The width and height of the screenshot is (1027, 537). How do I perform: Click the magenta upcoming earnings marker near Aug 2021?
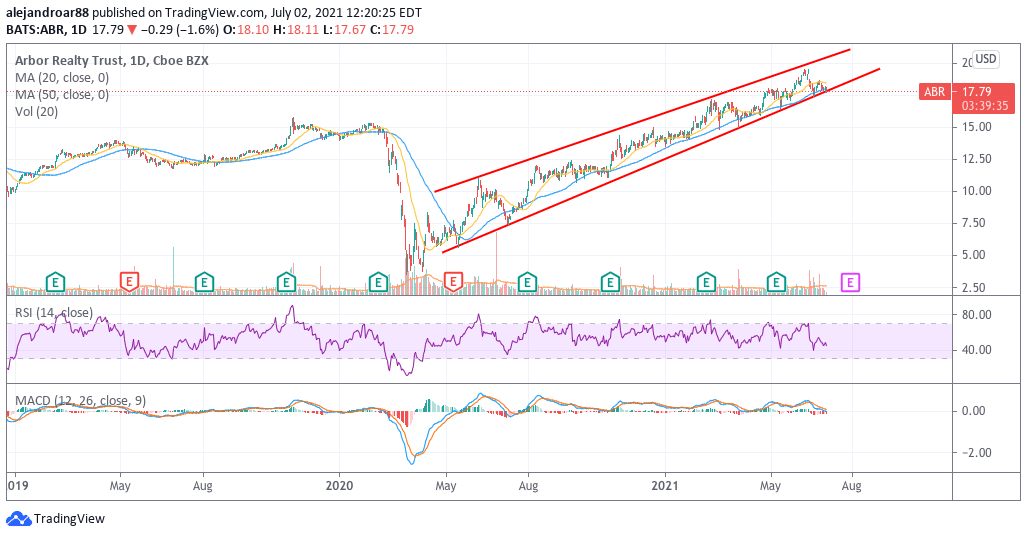coord(850,282)
